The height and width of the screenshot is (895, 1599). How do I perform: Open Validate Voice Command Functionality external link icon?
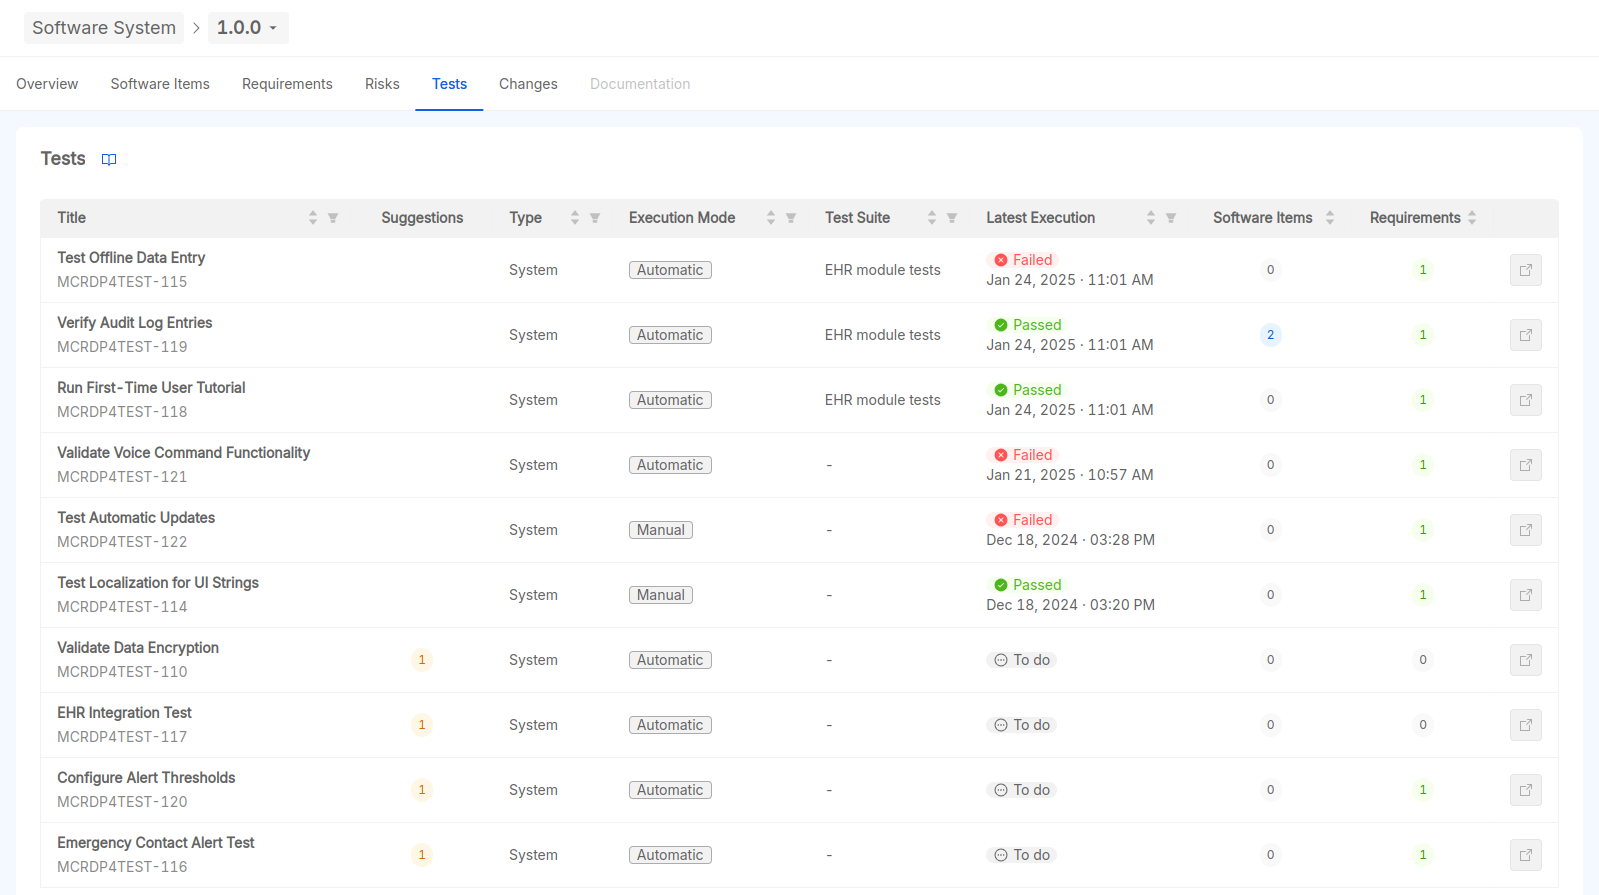point(1526,465)
